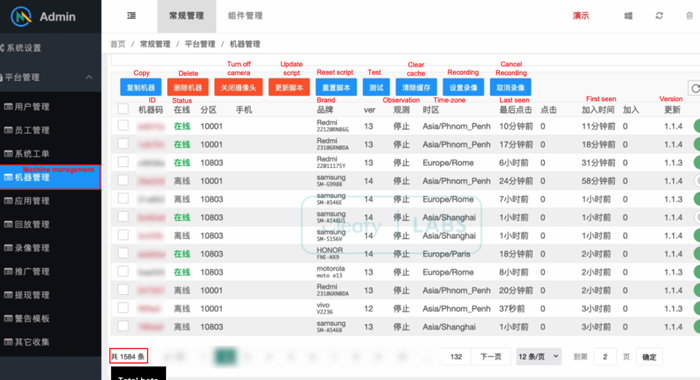Click the 系统工单 sidebar icon
Viewport: 700px width, 380px height.
(8, 154)
